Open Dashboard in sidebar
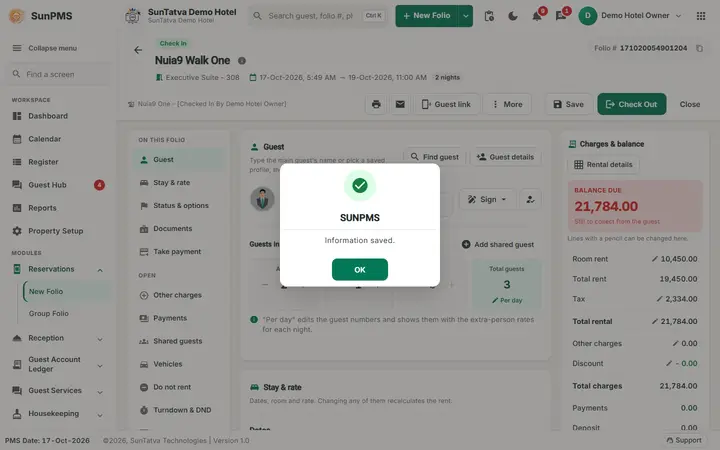This screenshot has width=720, height=450. pos(48,116)
